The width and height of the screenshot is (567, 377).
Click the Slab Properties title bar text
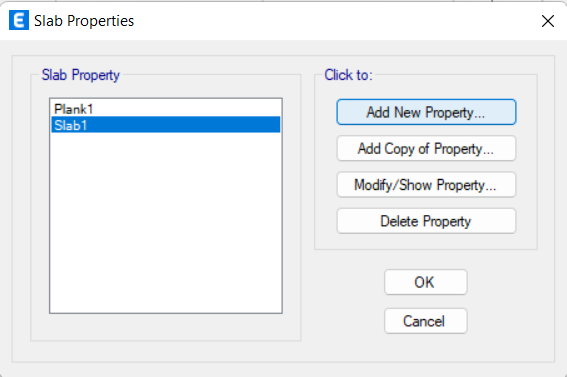(x=84, y=21)
